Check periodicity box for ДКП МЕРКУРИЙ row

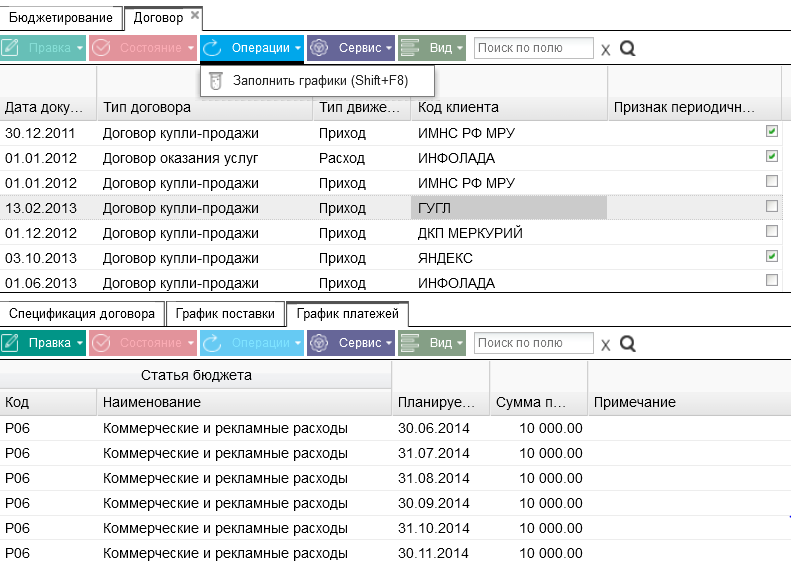(x=771, y=231)
